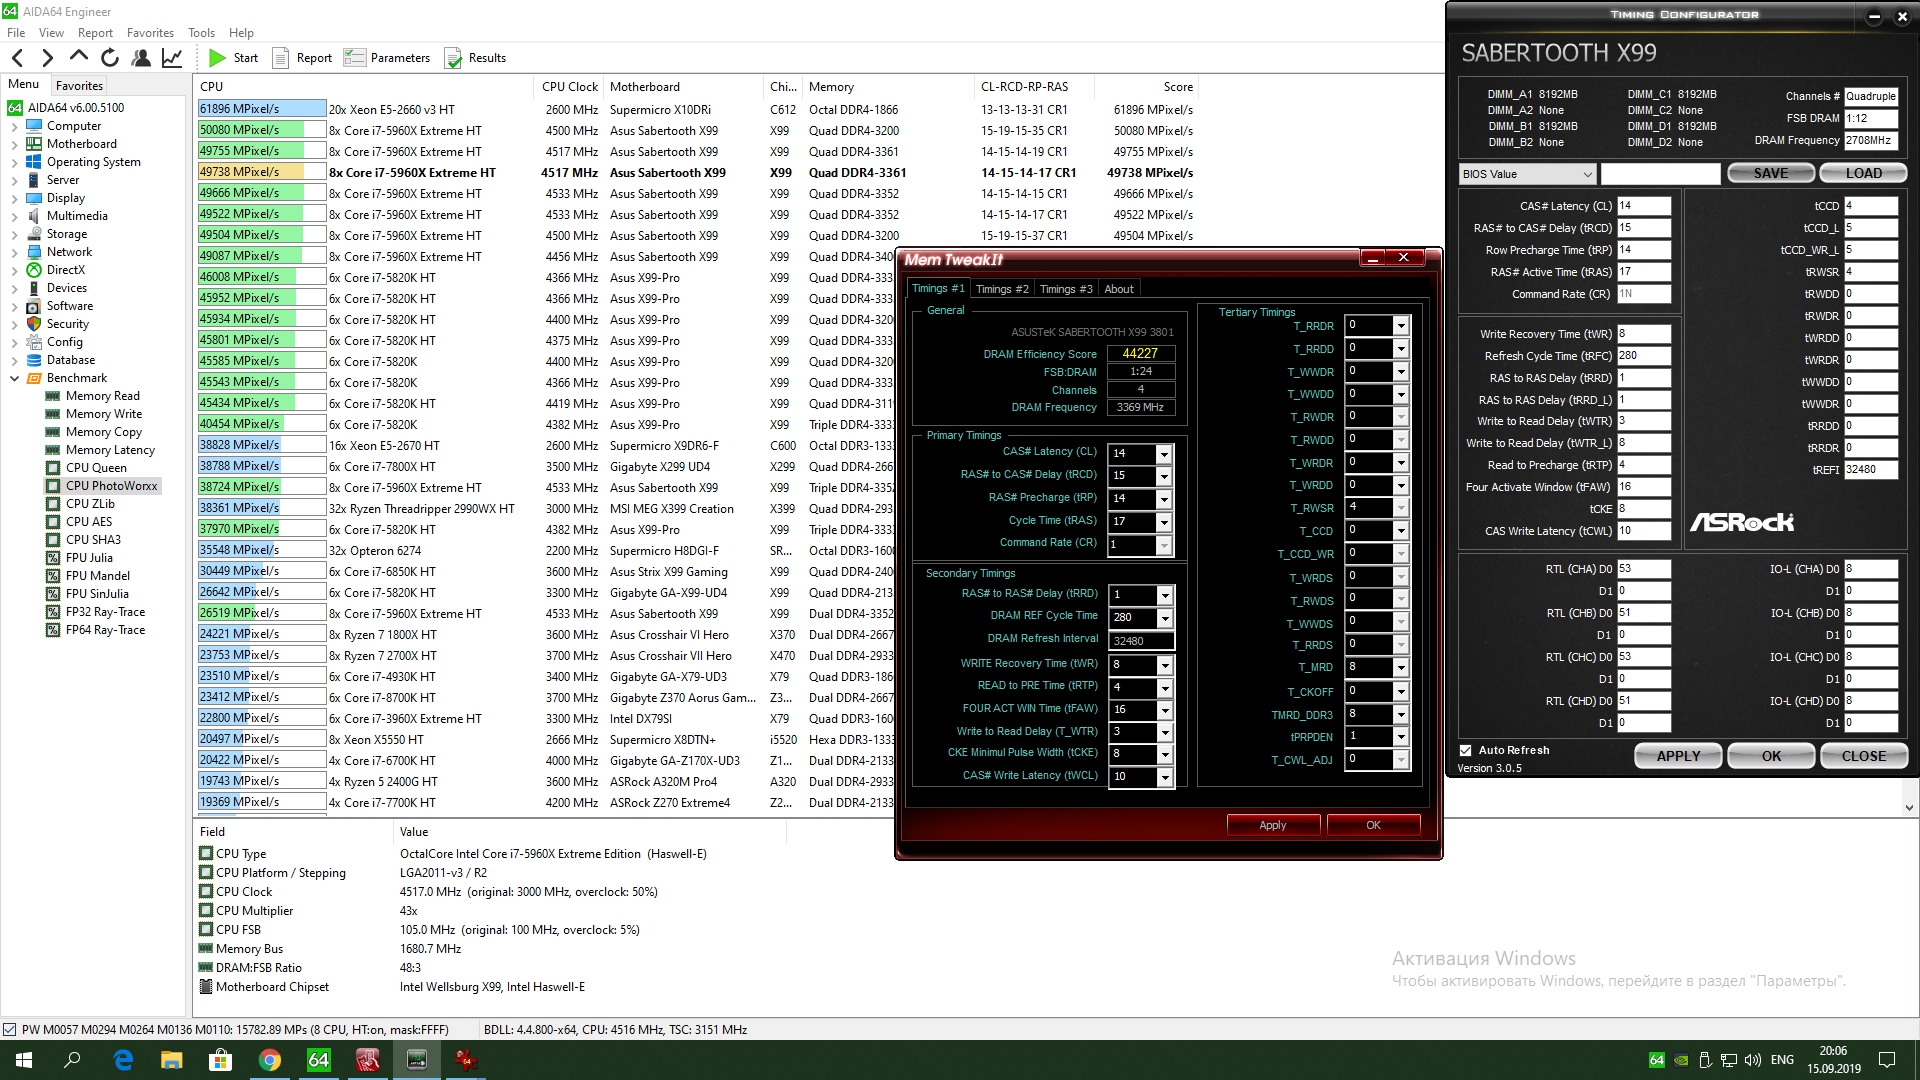This screenshot has width=1920, height=1080.
Task: Toggle the Auto Refresh checkbox
Action: click(x=1466, y=750)
